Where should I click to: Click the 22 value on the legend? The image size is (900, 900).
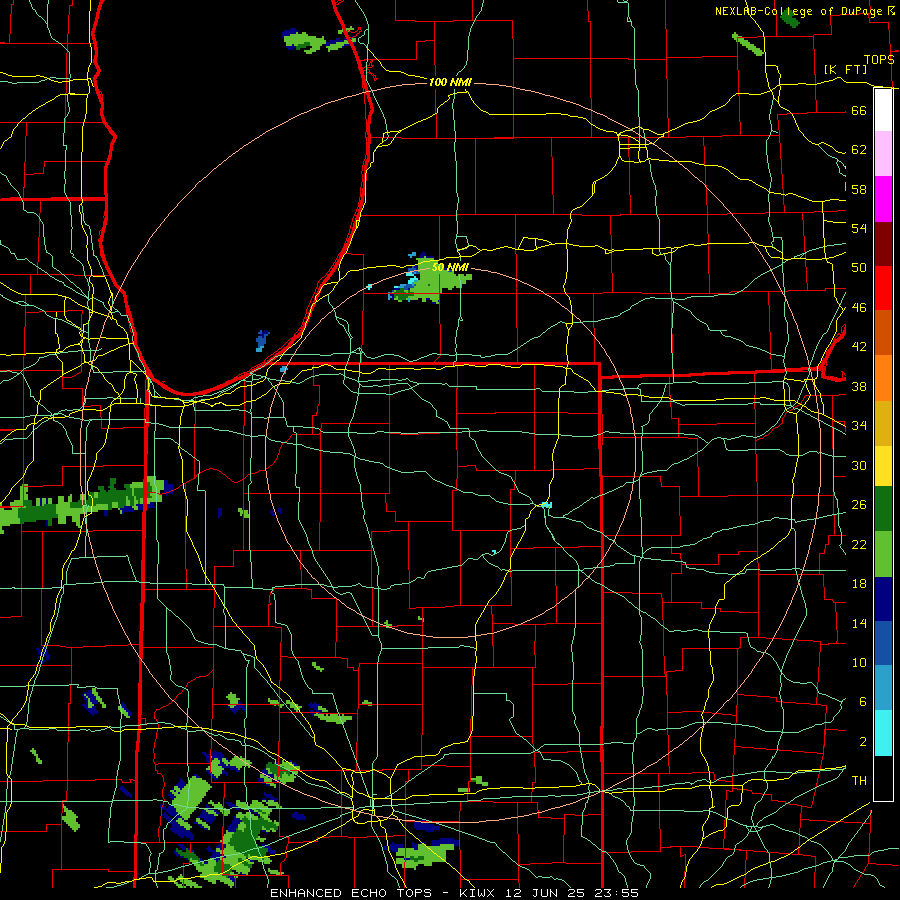[x=859, y=544]
